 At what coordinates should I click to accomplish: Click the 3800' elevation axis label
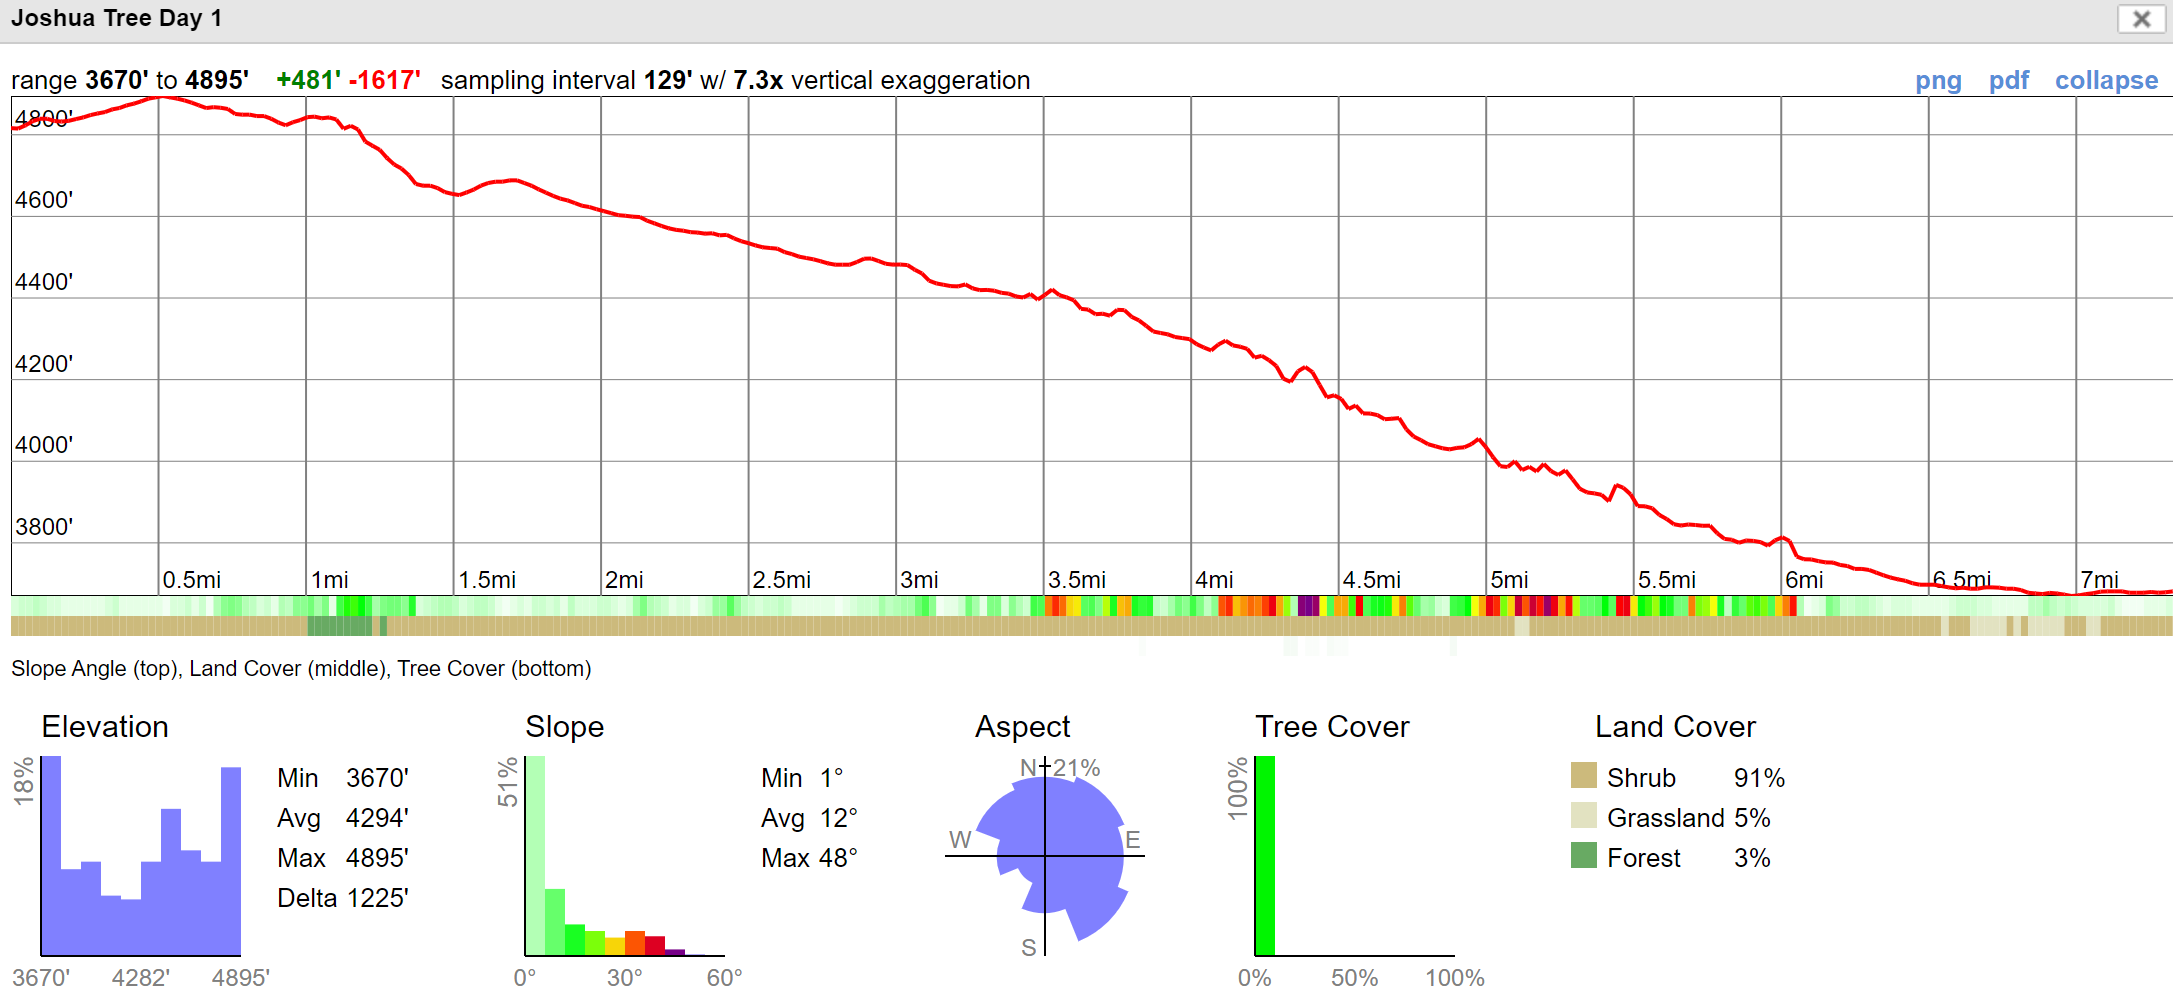[44, 527]
